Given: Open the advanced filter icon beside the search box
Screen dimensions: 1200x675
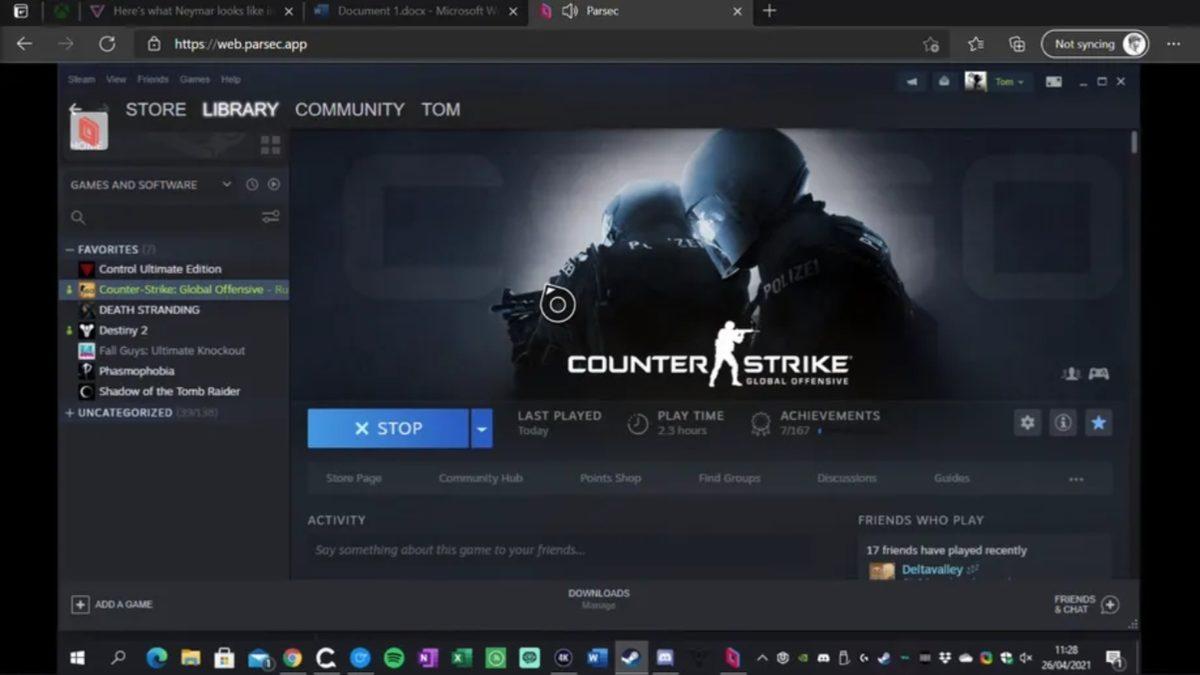Looking at the screenshot, I should [x=271, y=215].
